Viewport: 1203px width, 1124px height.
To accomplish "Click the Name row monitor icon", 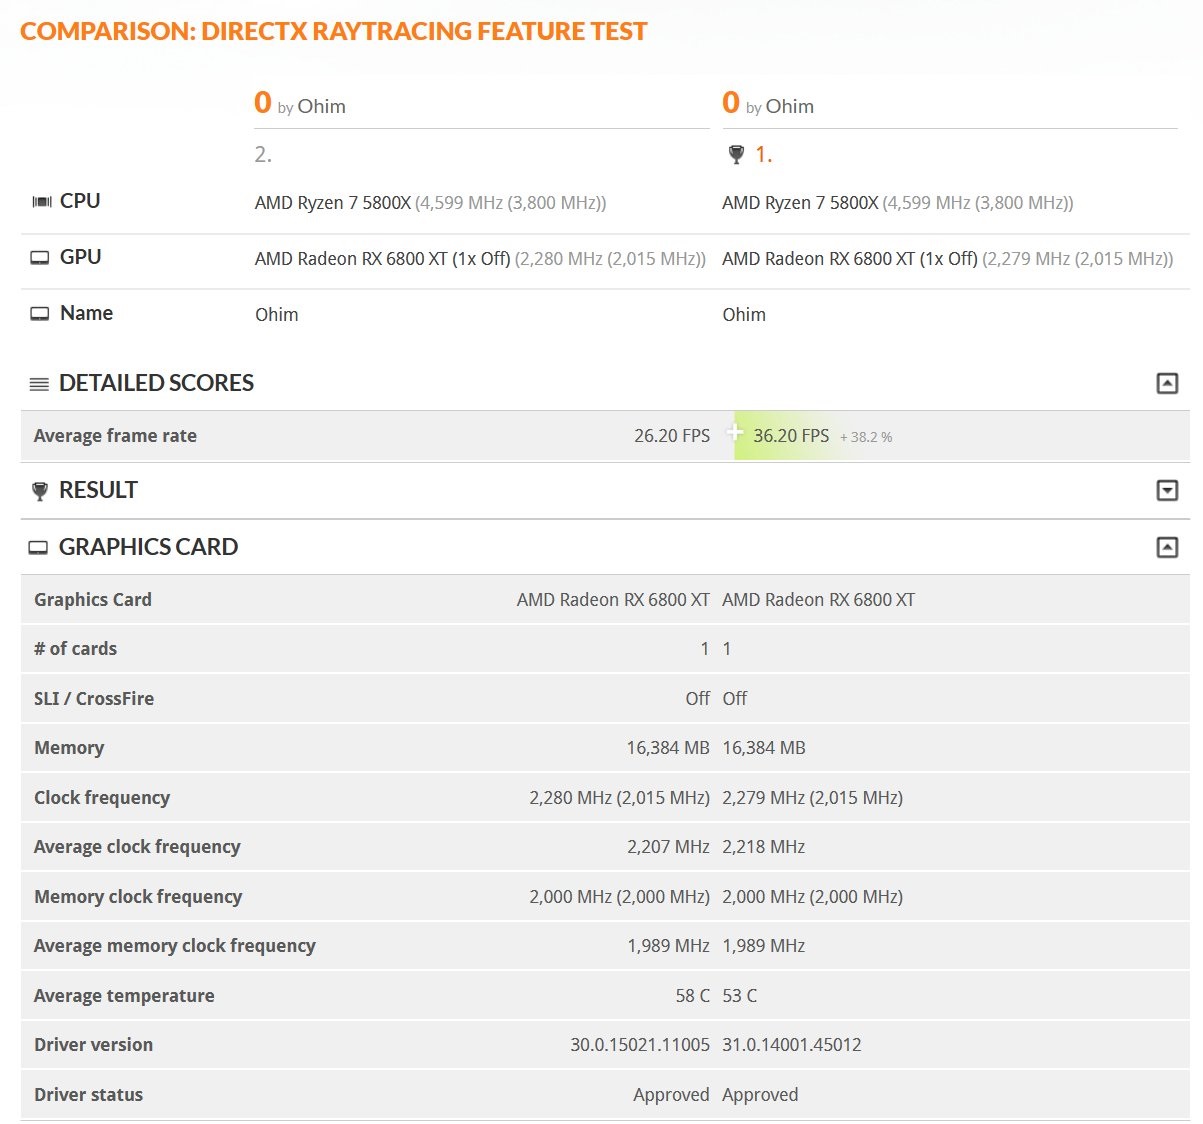I will coord(40,314).
